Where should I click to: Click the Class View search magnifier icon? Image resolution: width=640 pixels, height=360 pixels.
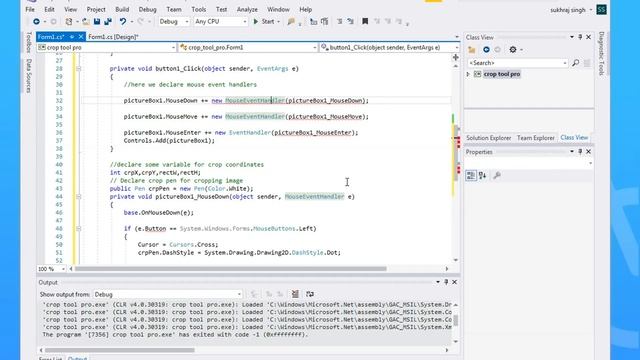[x=576, y=63]
